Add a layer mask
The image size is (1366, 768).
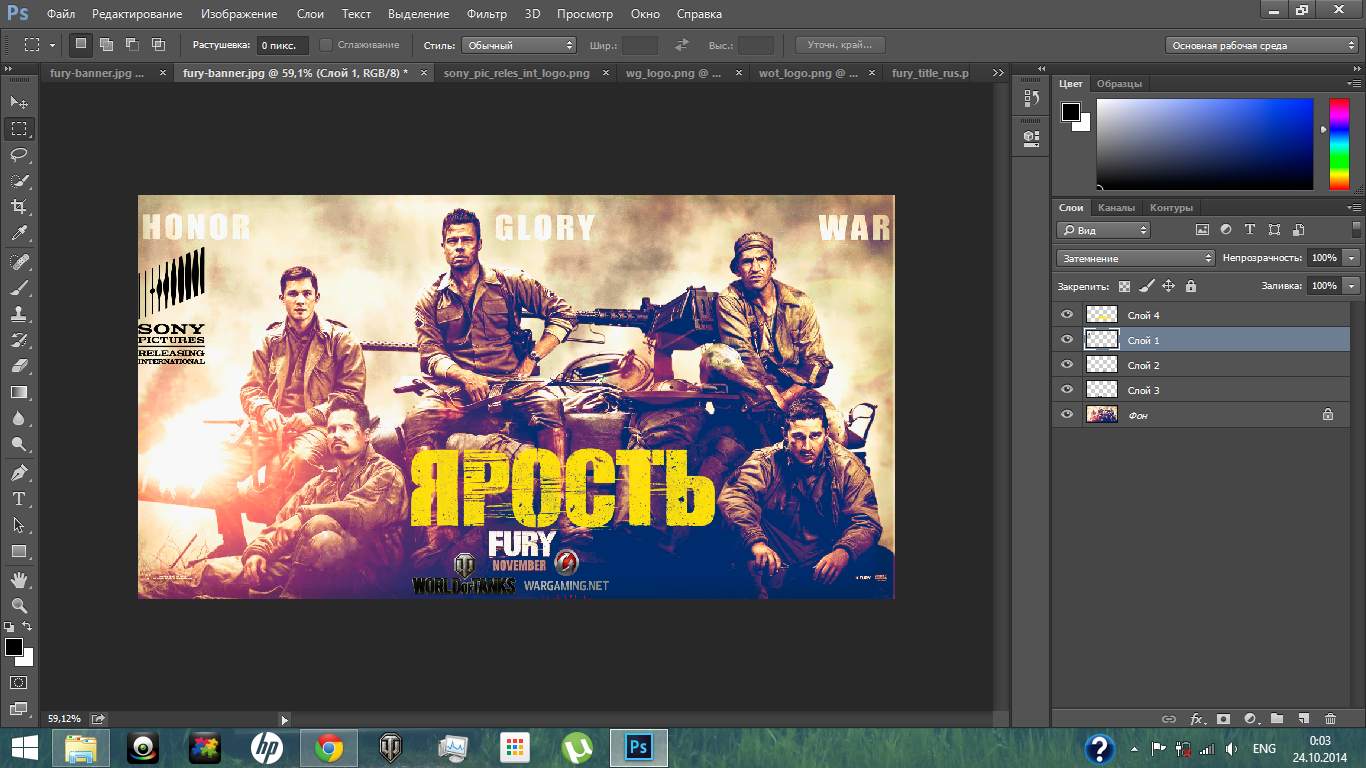(1223, 718)
